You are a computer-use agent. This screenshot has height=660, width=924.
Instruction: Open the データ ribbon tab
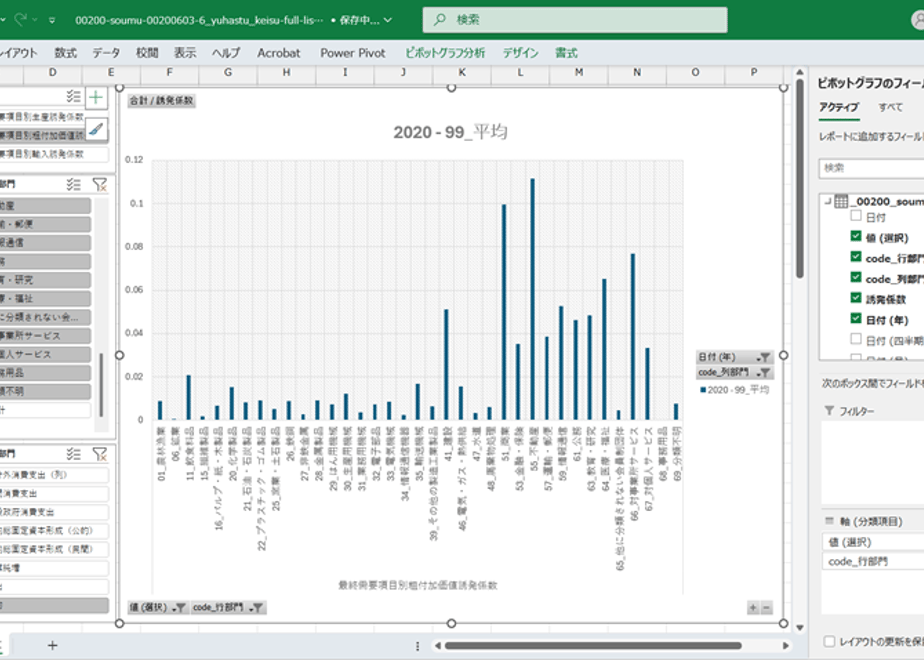pyautogui.click(x=106, y=53)
